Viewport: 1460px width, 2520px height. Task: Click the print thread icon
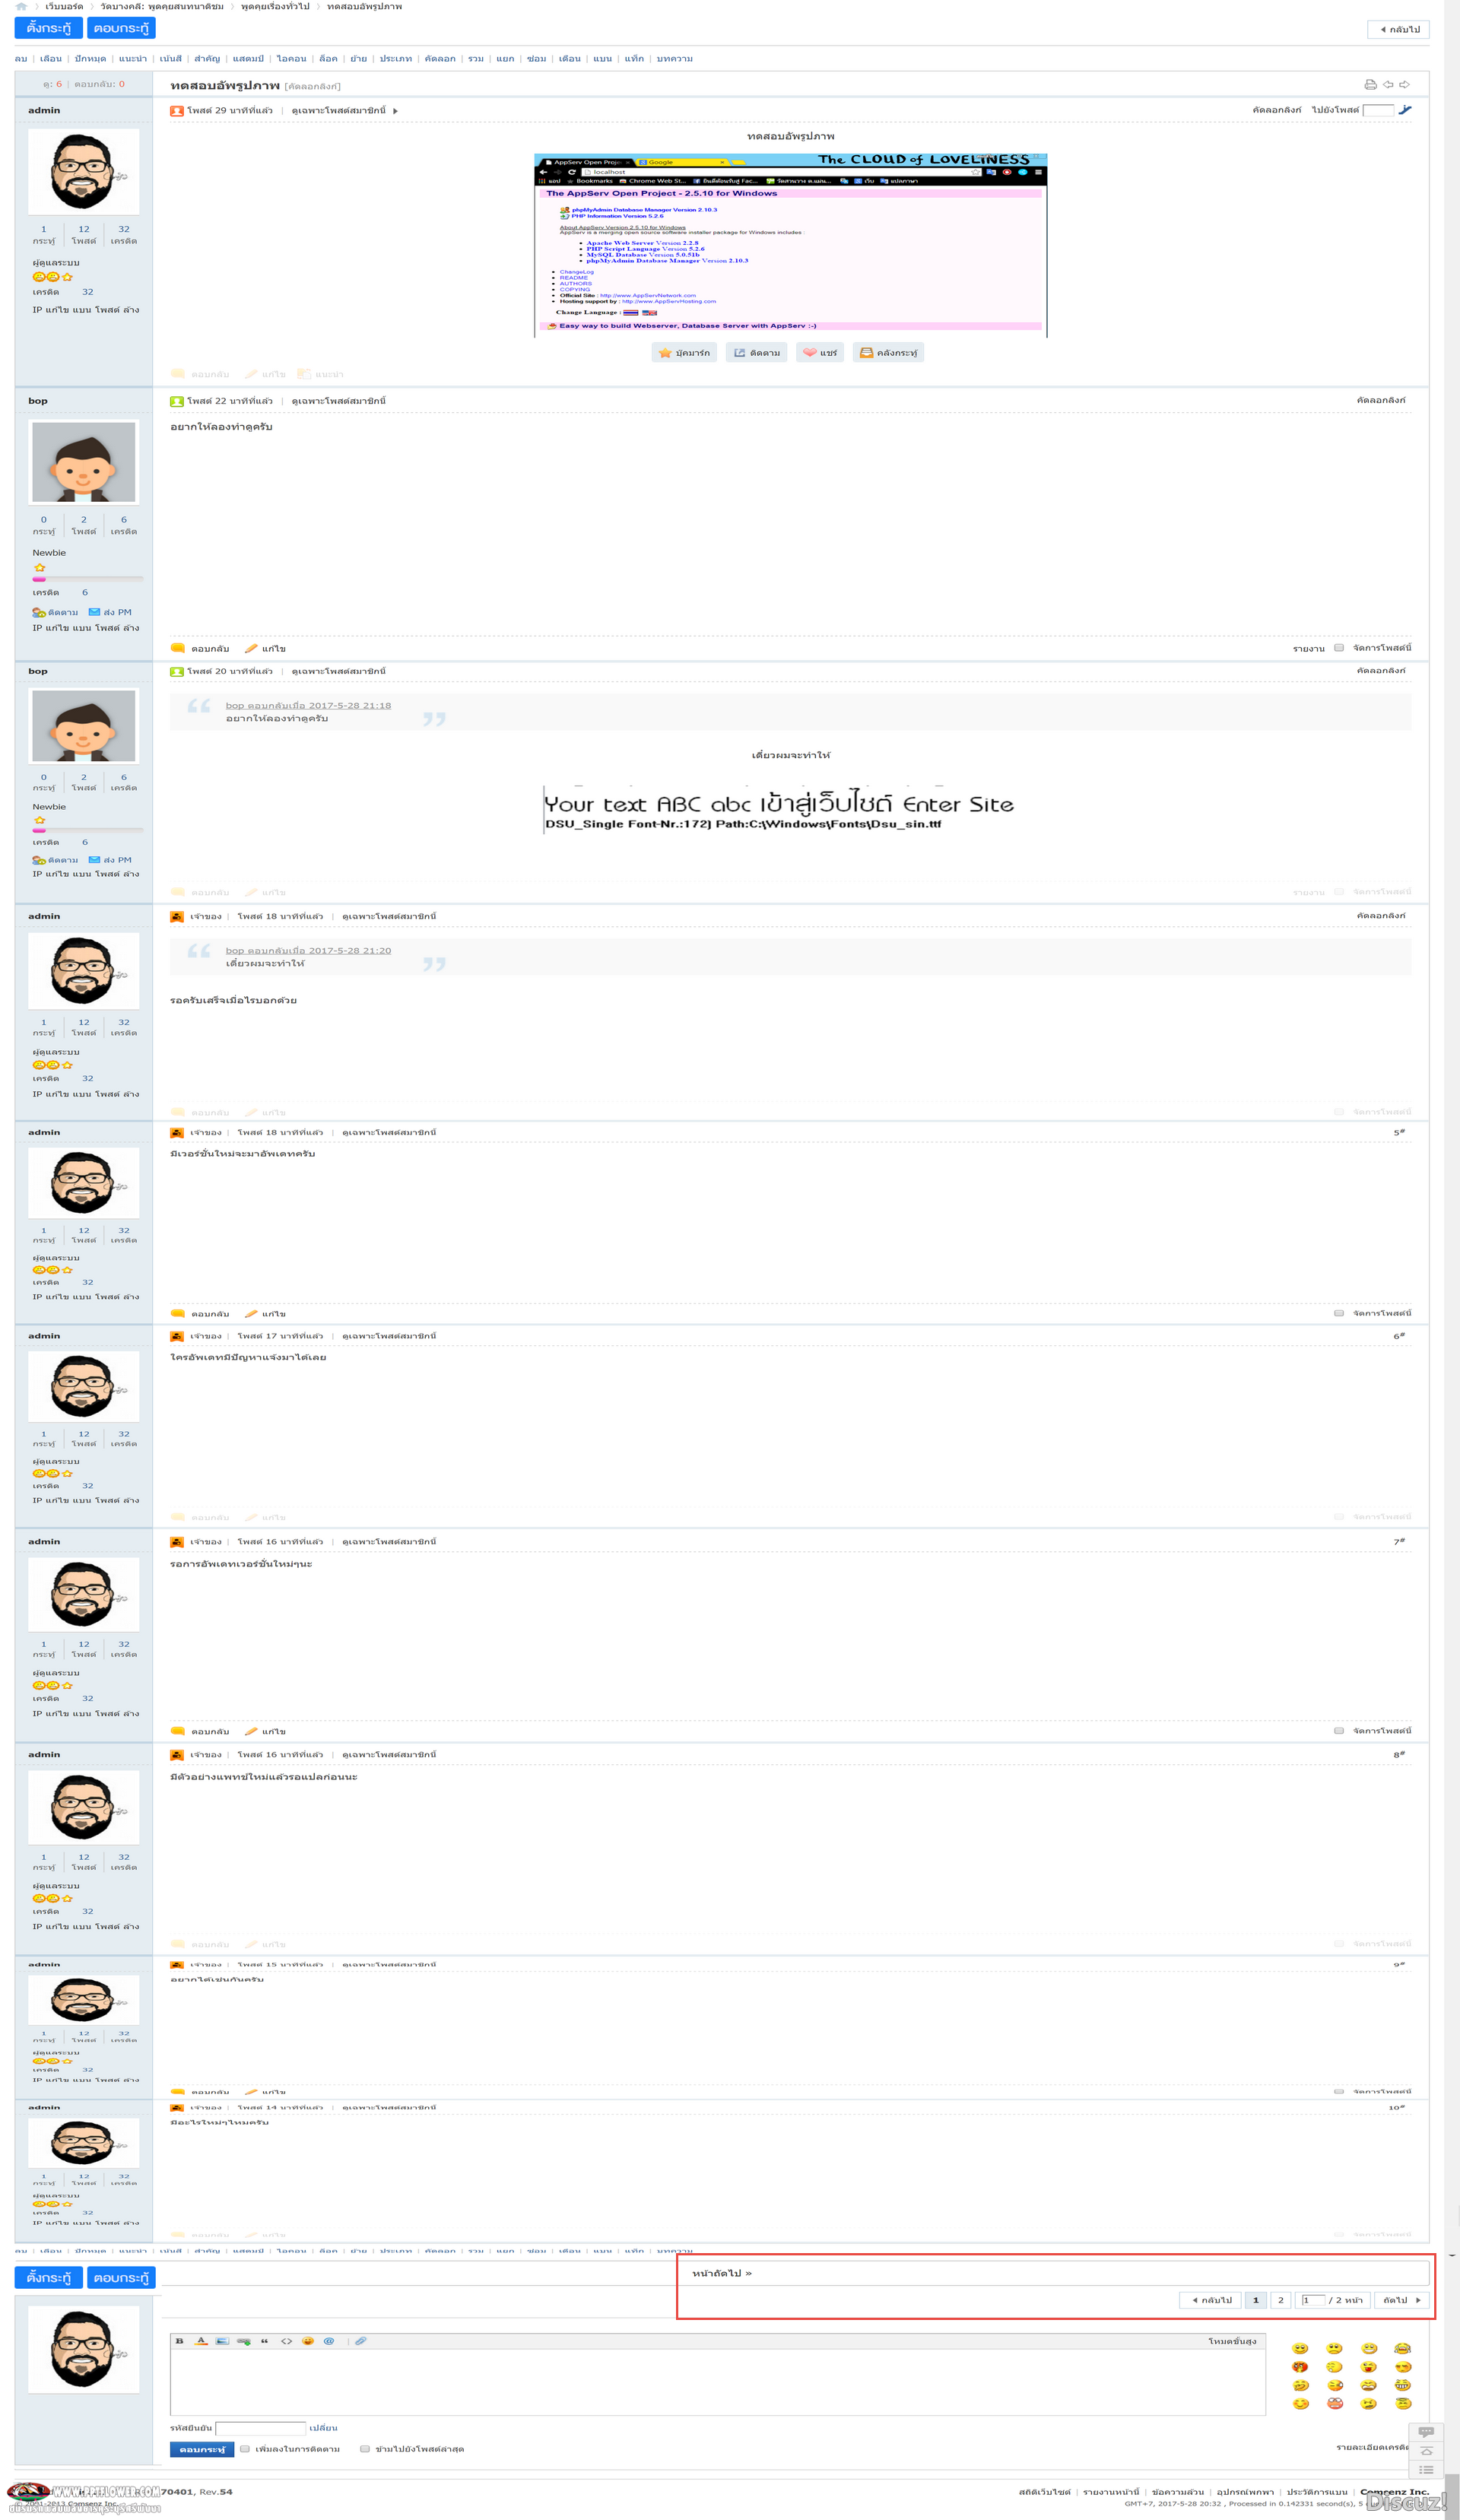point(1370,85)
